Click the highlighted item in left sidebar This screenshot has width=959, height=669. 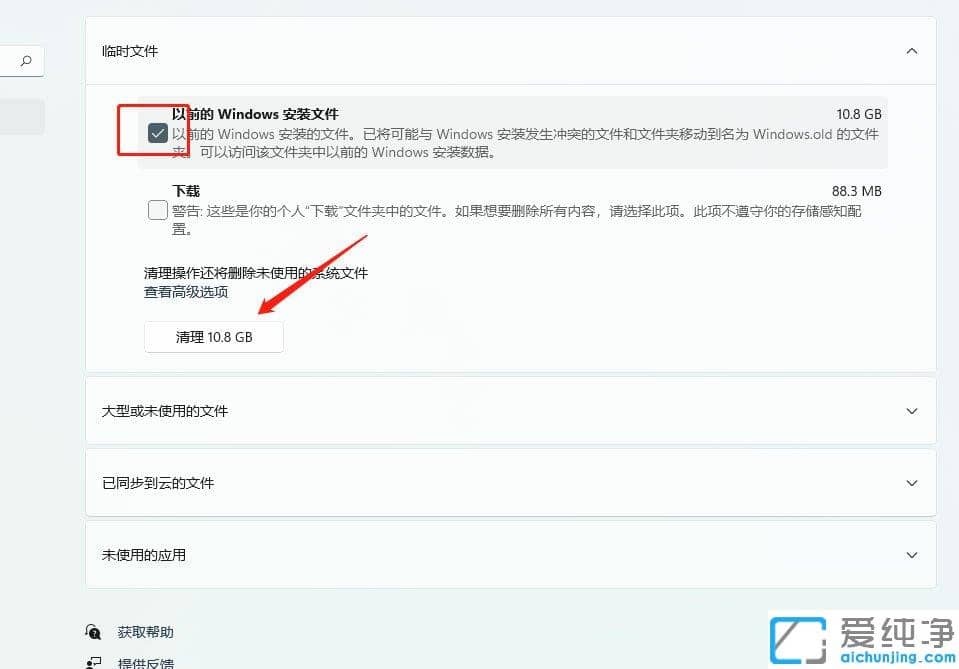coord(22,117)
